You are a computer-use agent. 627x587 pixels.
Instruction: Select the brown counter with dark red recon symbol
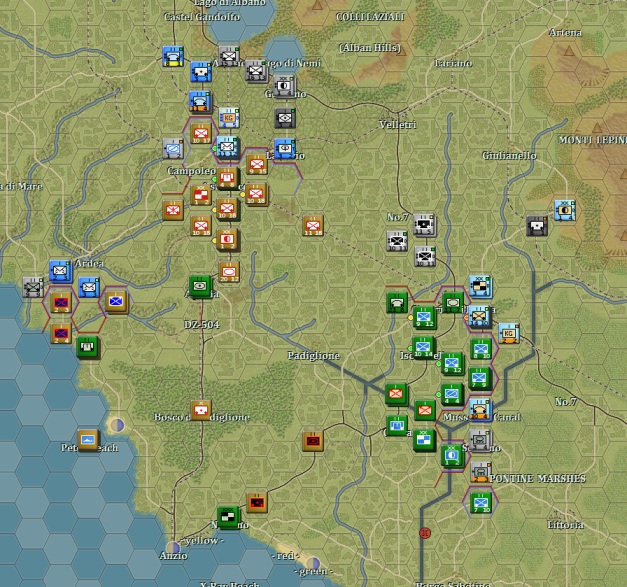313,441
